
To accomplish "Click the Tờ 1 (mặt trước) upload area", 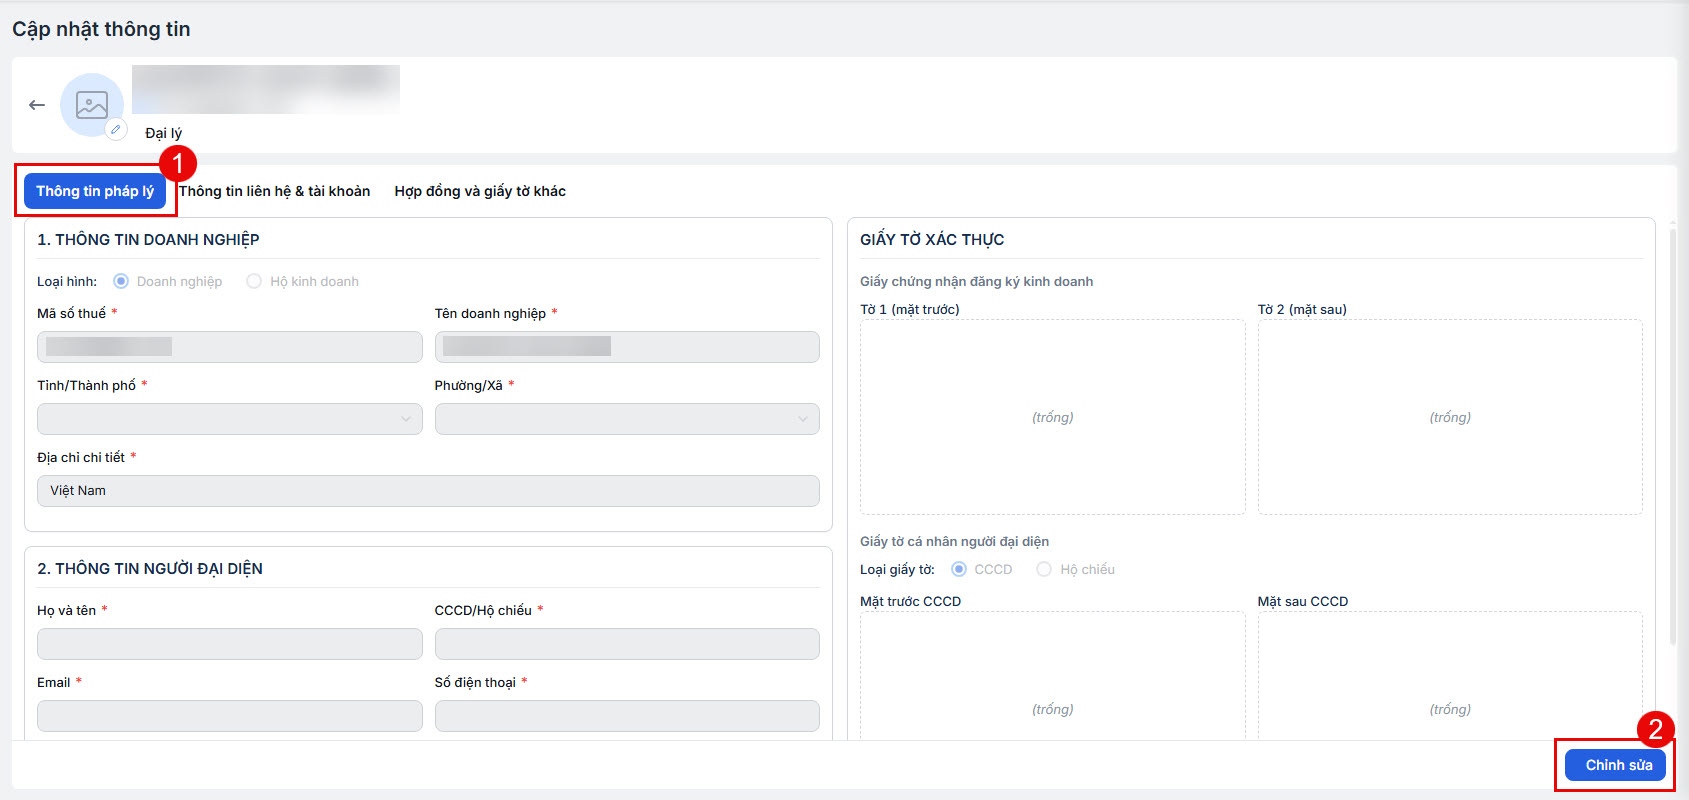I will coord(1053,417).
